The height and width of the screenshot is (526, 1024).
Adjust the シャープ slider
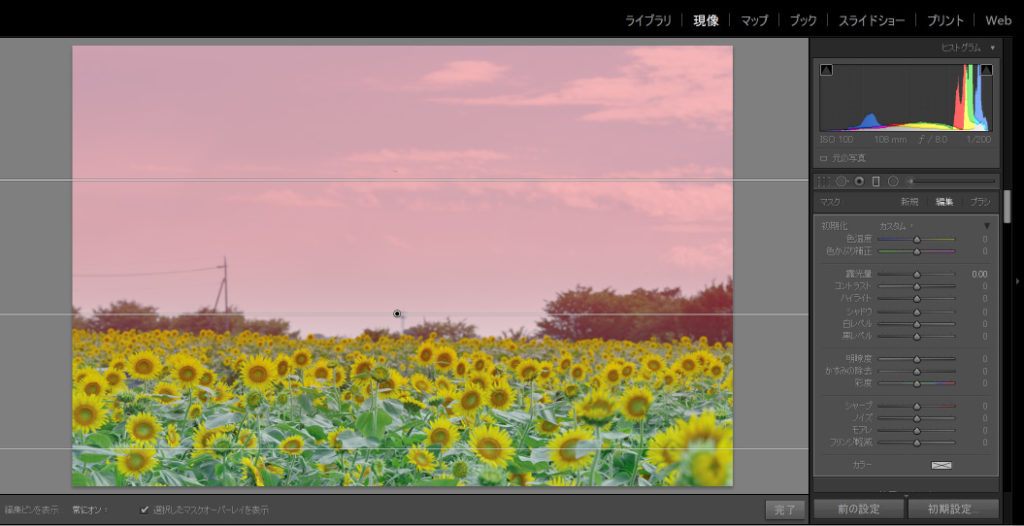(x=917, y=406)
